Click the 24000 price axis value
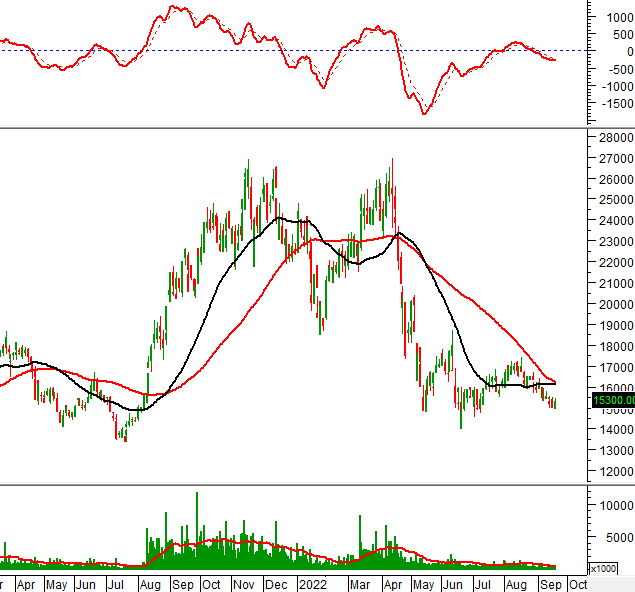635x592 pixels. click(x=616, y=221)
